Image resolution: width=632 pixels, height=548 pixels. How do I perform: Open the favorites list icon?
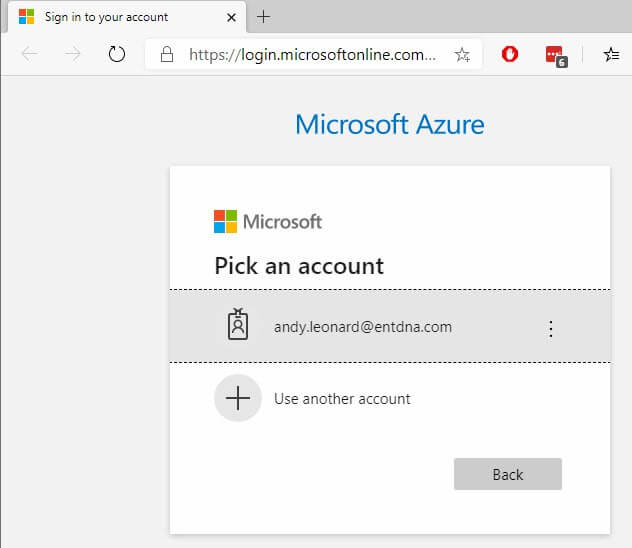611,54
